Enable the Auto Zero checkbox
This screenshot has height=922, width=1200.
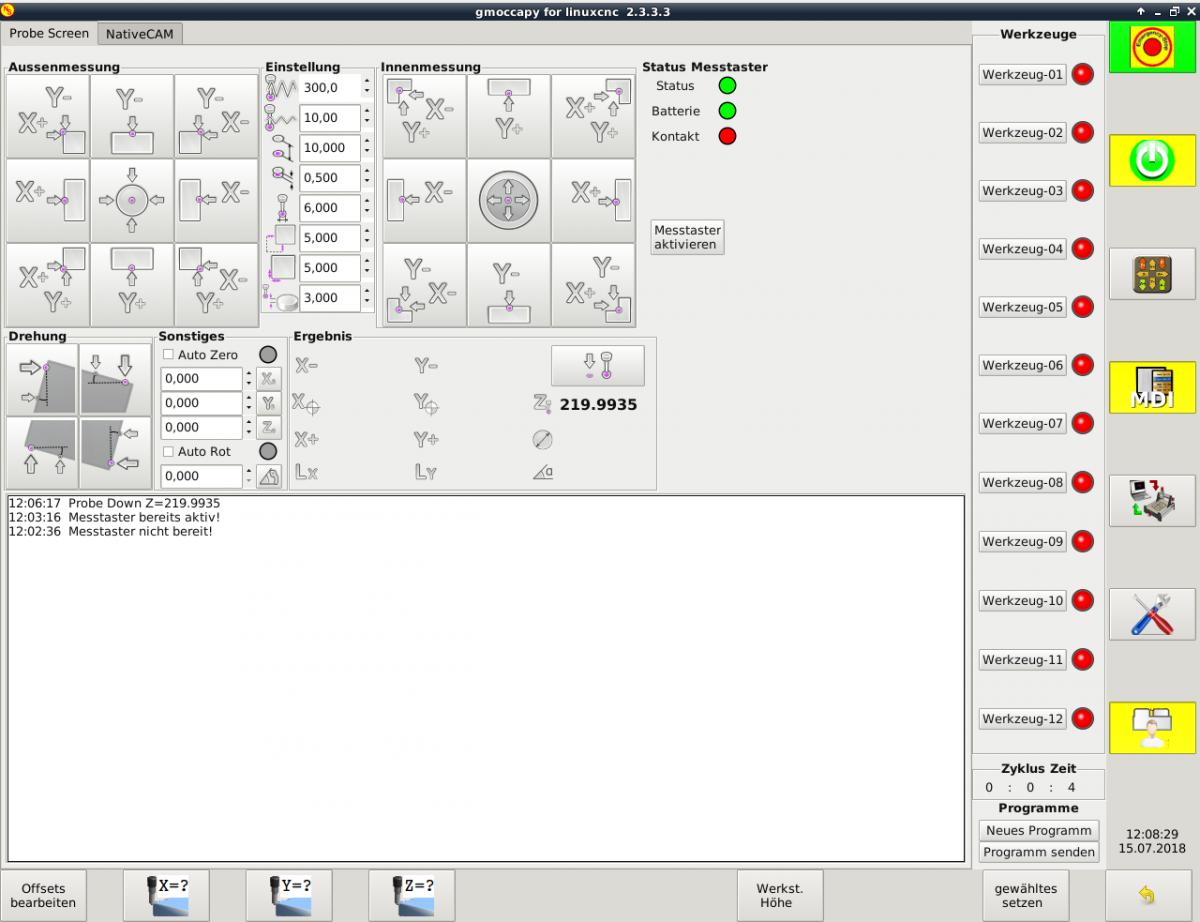(x=168, y=354)
